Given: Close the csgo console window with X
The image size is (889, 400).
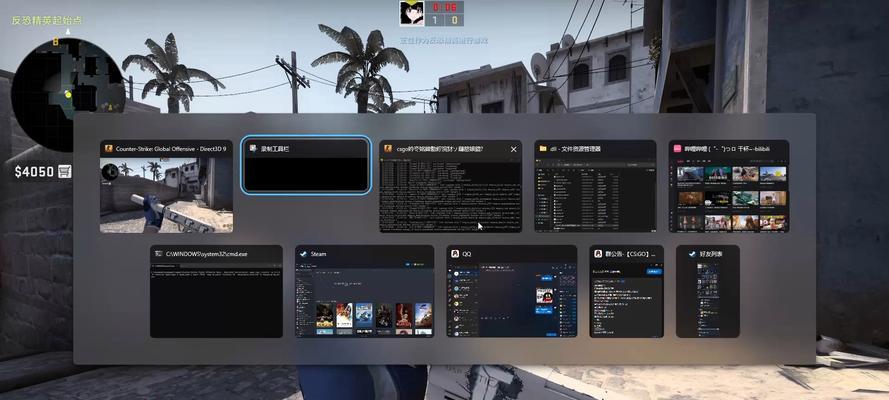Looking at the screenshot, I should pyautogui.click(x=514, y=149).
